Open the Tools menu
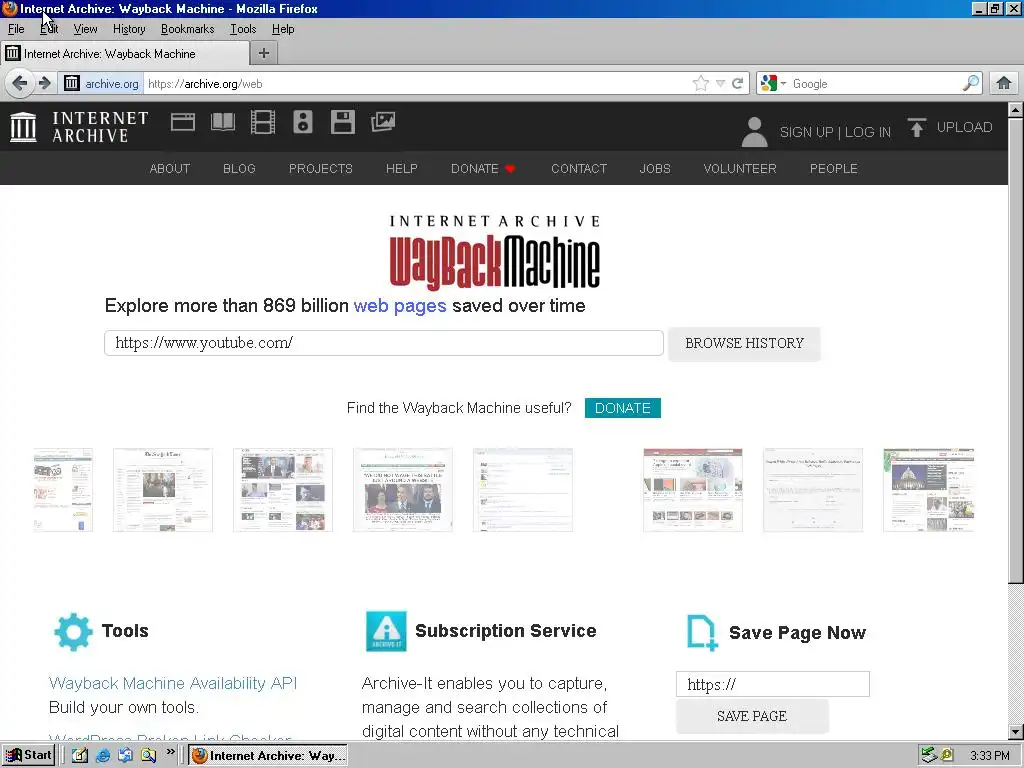1024x768 pixels. (243, 29)
